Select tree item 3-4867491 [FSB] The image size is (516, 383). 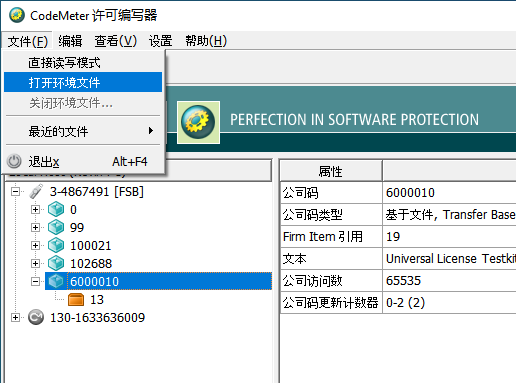97,192
